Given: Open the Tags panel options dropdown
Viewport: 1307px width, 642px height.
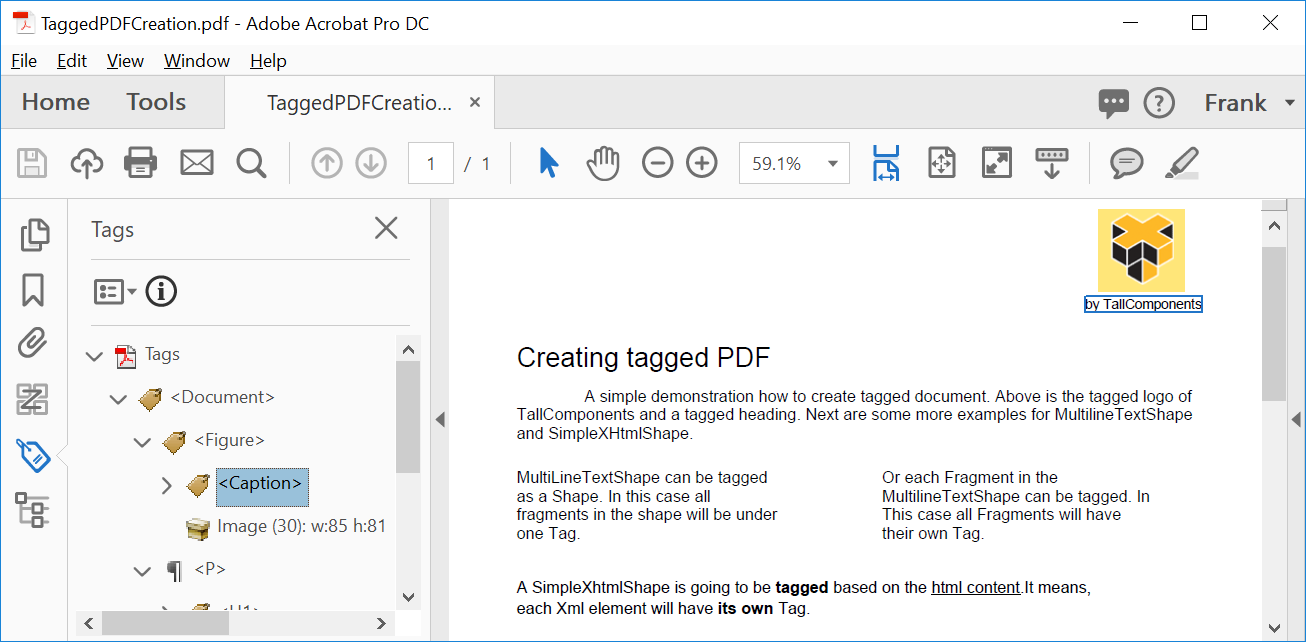Looking at the screenshot, I should click(115, 291).
